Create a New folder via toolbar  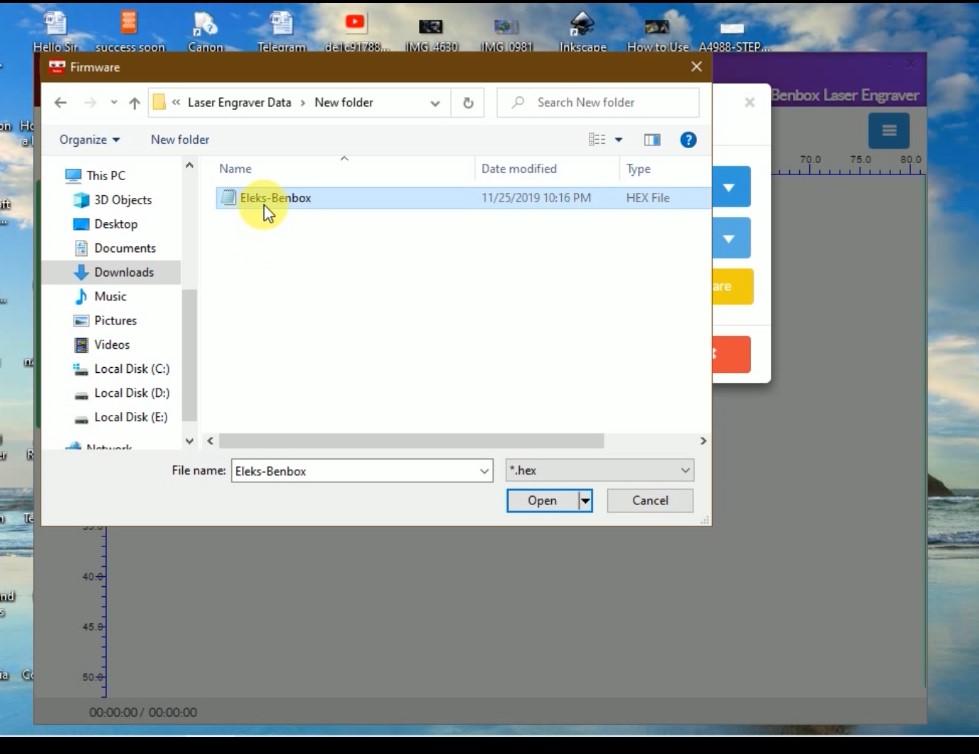pos(180,140)
